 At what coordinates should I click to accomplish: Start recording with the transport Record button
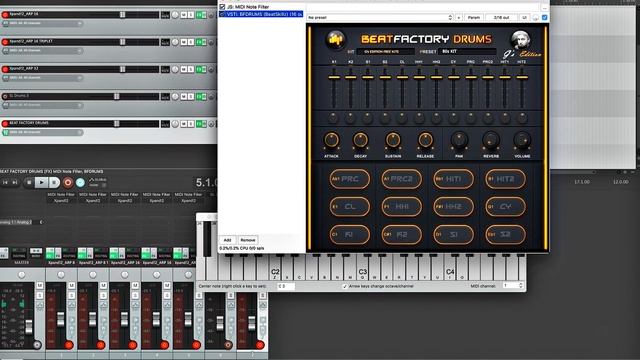tap(68, 182)
